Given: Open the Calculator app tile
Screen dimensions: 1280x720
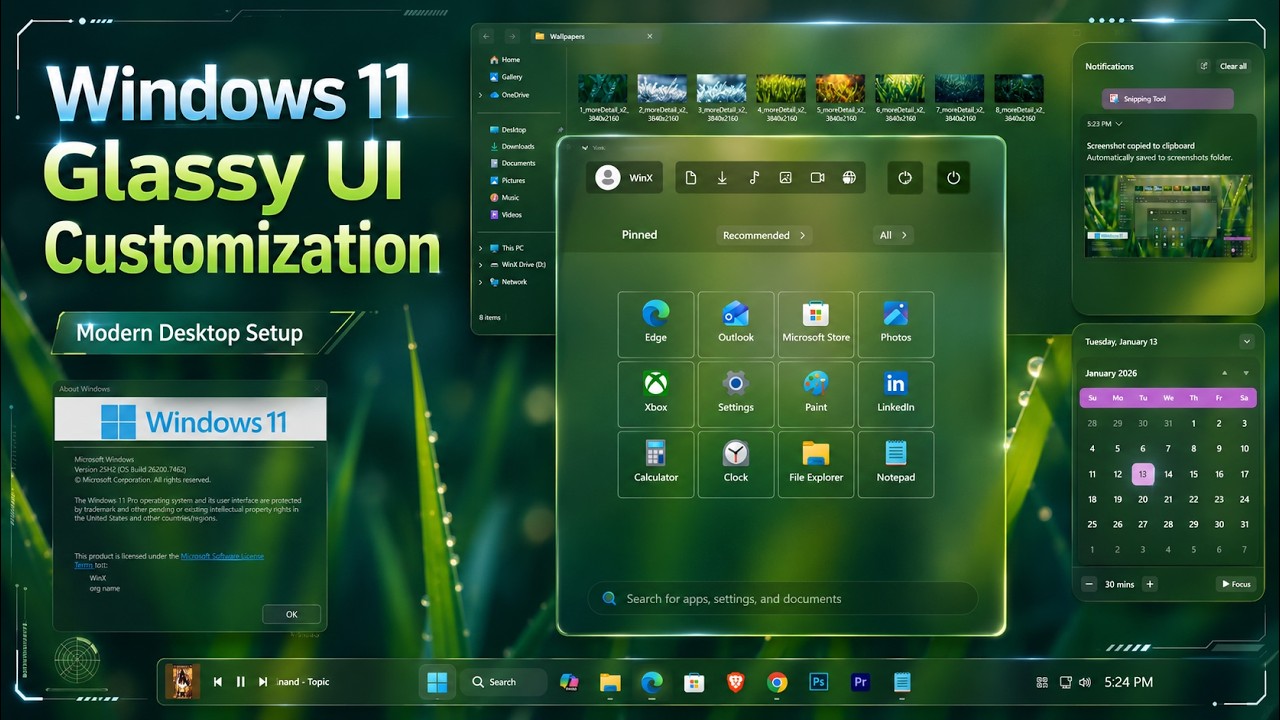Looking at the screenshot, I should click(656, 464).
